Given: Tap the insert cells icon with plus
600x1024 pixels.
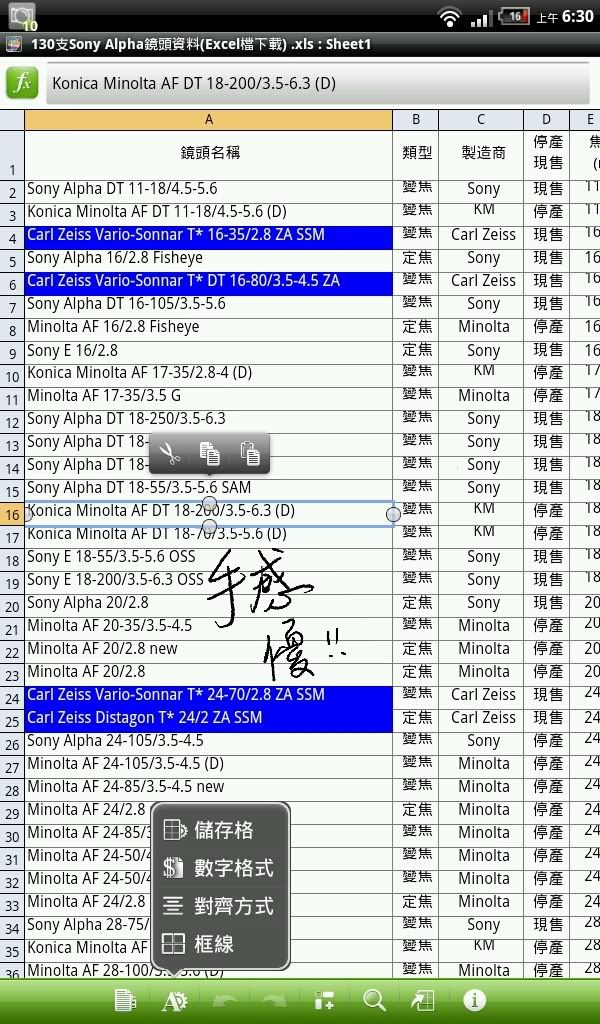Looking at the screenshot, I should (x=324, y=1000).
